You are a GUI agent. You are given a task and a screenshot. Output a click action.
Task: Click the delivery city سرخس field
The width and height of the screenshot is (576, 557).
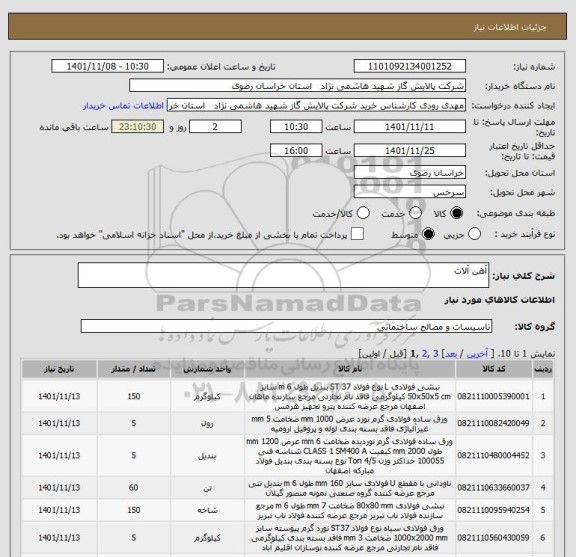point(410,192)
